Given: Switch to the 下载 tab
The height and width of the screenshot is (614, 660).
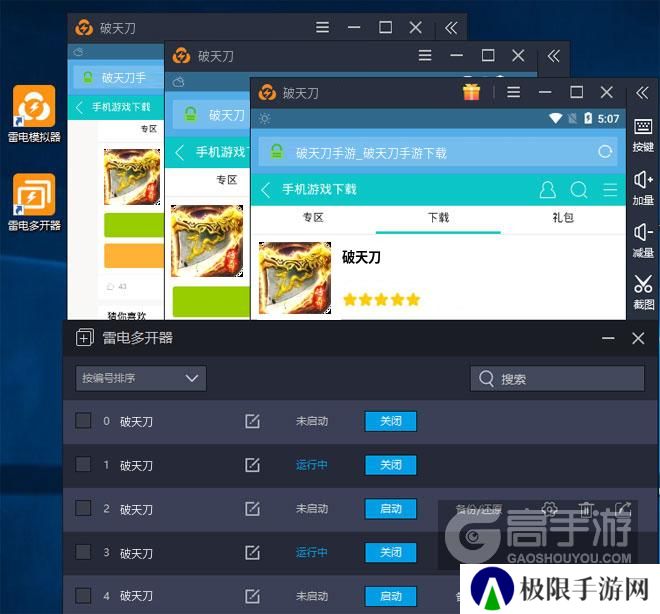Looking at the screenshot, I should 438,218.
